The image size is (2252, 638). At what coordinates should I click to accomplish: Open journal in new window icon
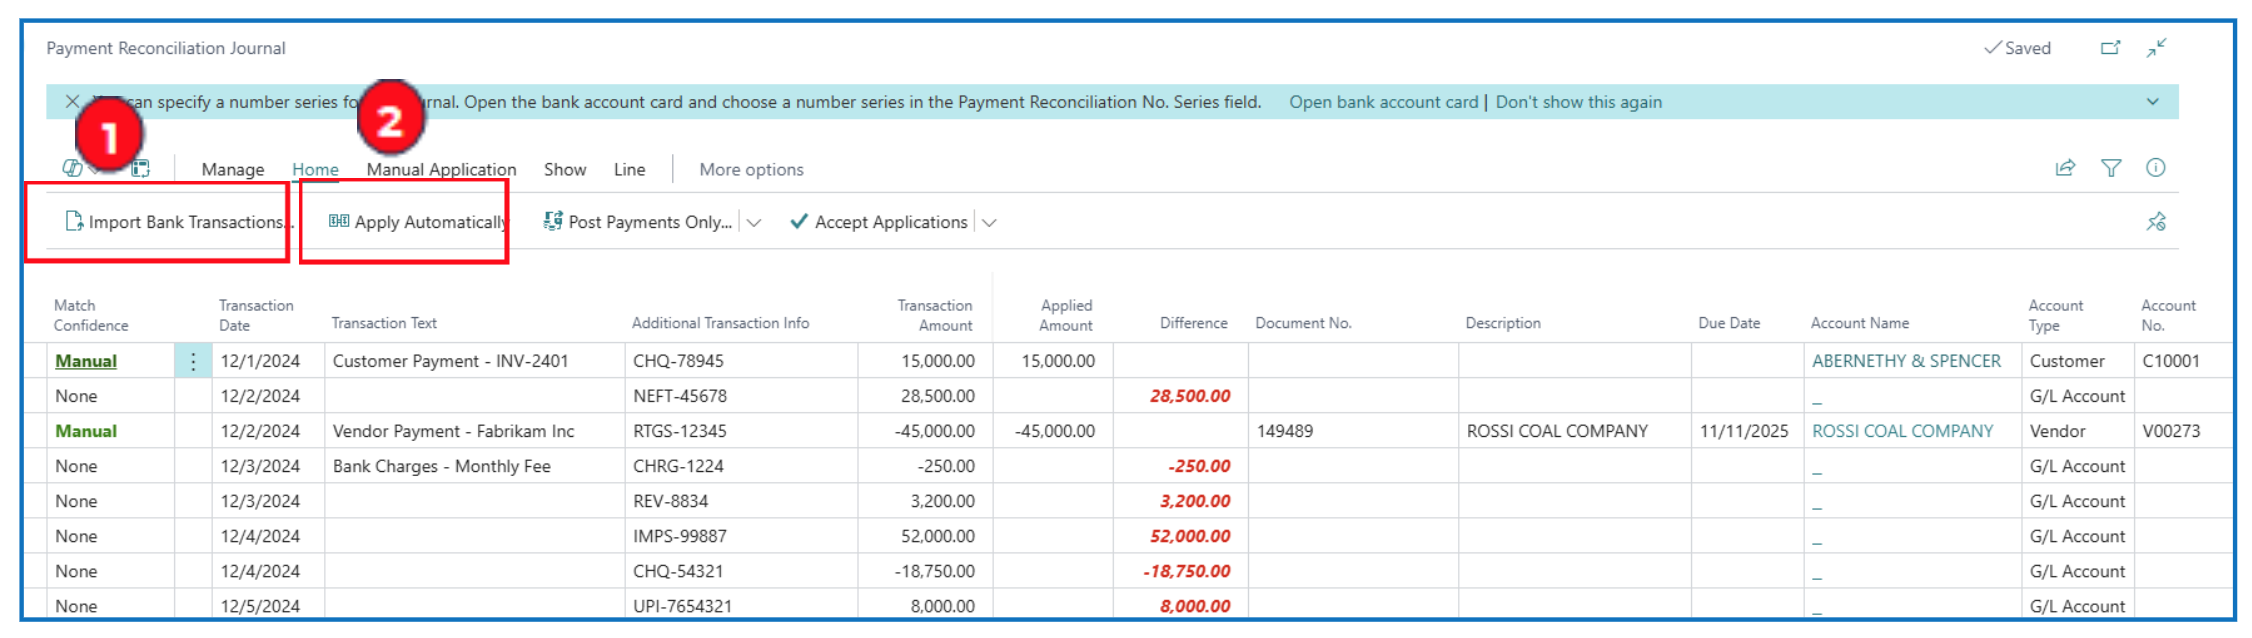[x=2110, y=48]
